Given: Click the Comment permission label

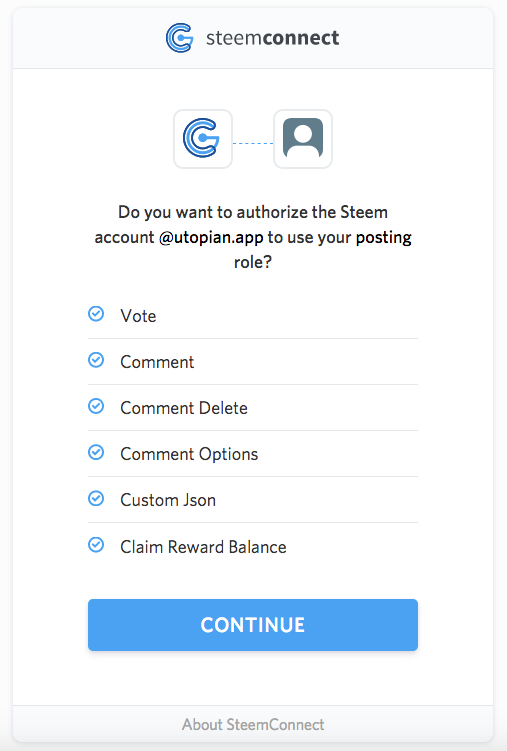Looking at the screenshot, I should [157, 362].
